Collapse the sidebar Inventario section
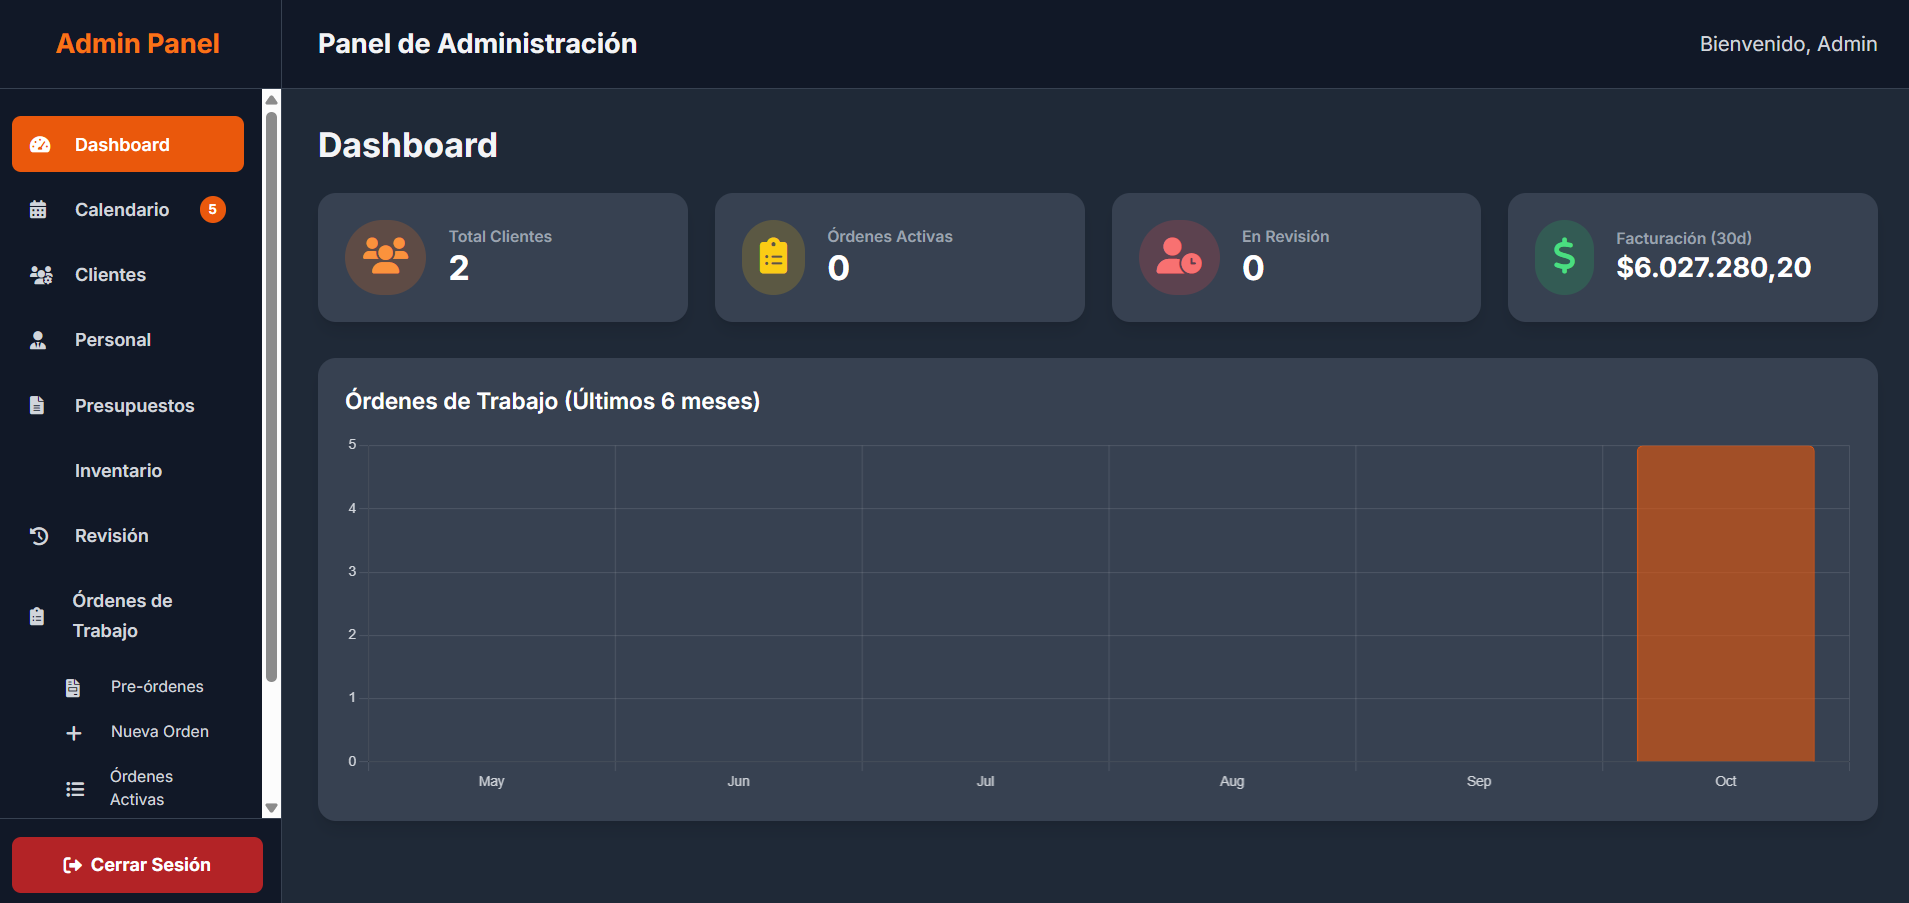The height and width of the screenshot is (903, 1909). click(118, 470)
